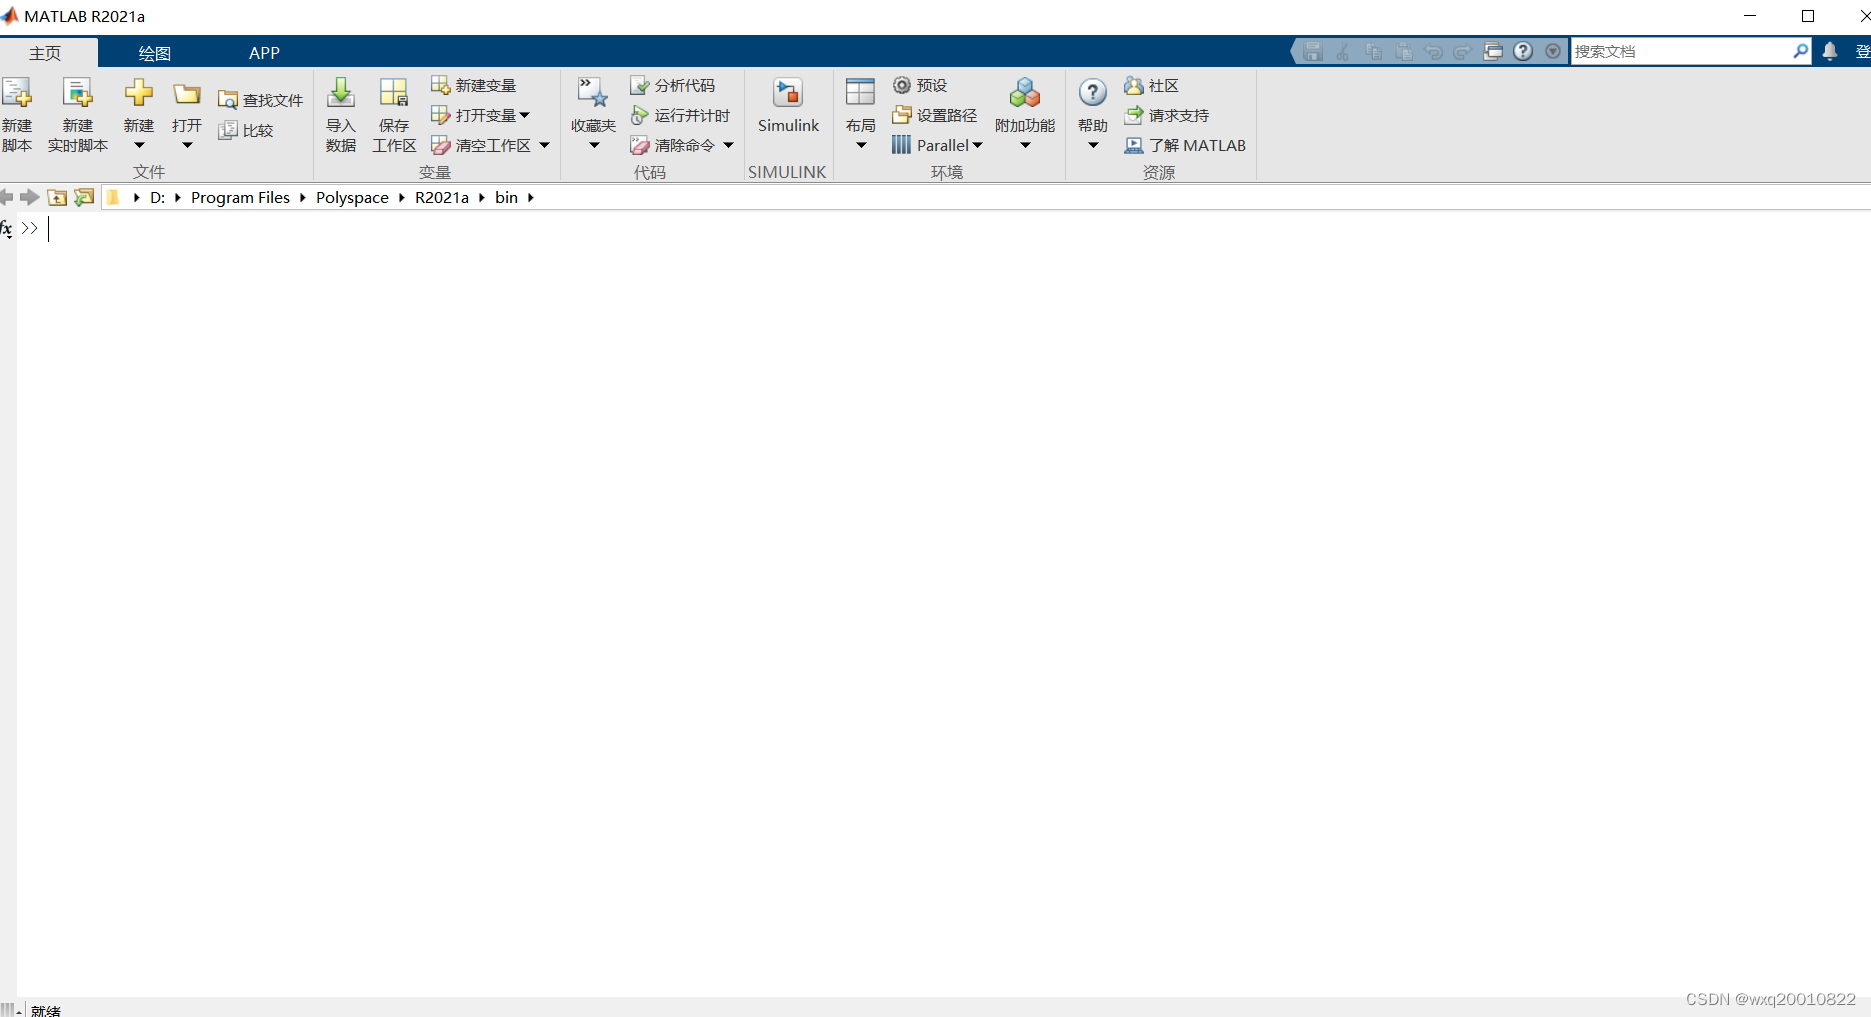Expand the 收藏夹 dropdown arrow
The width and height of the screenshot is (1871, 1017).
tap(594, 146)
